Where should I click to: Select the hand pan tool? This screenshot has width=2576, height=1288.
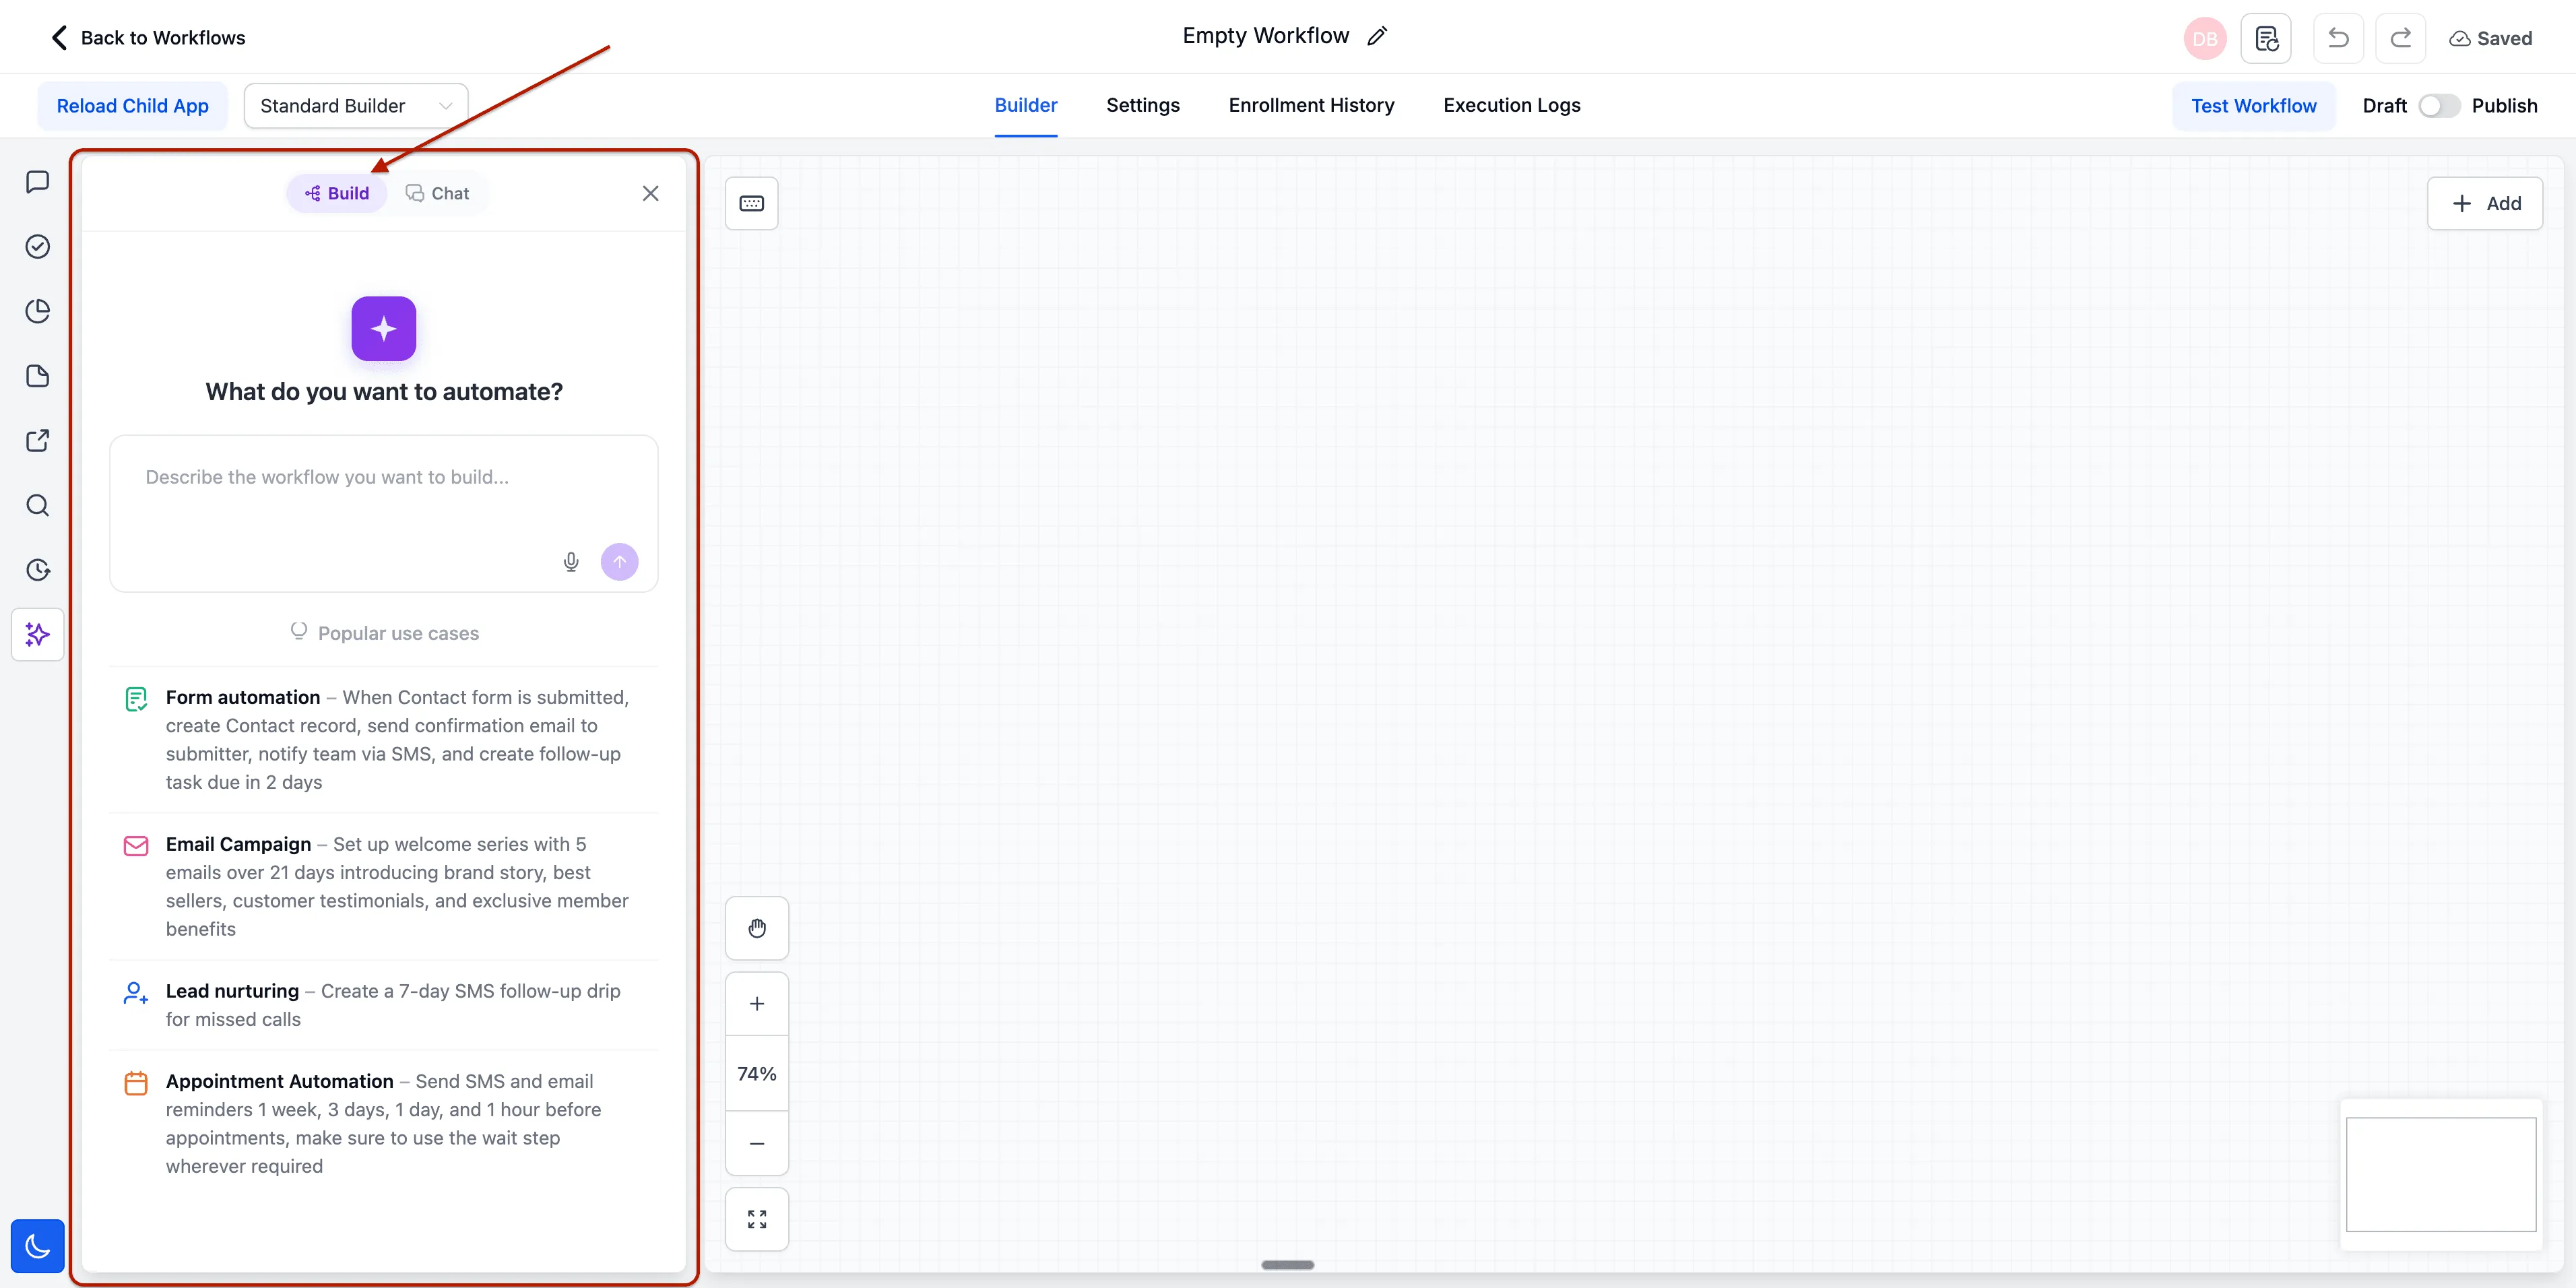pyautogui.click(x=757, y=929)
